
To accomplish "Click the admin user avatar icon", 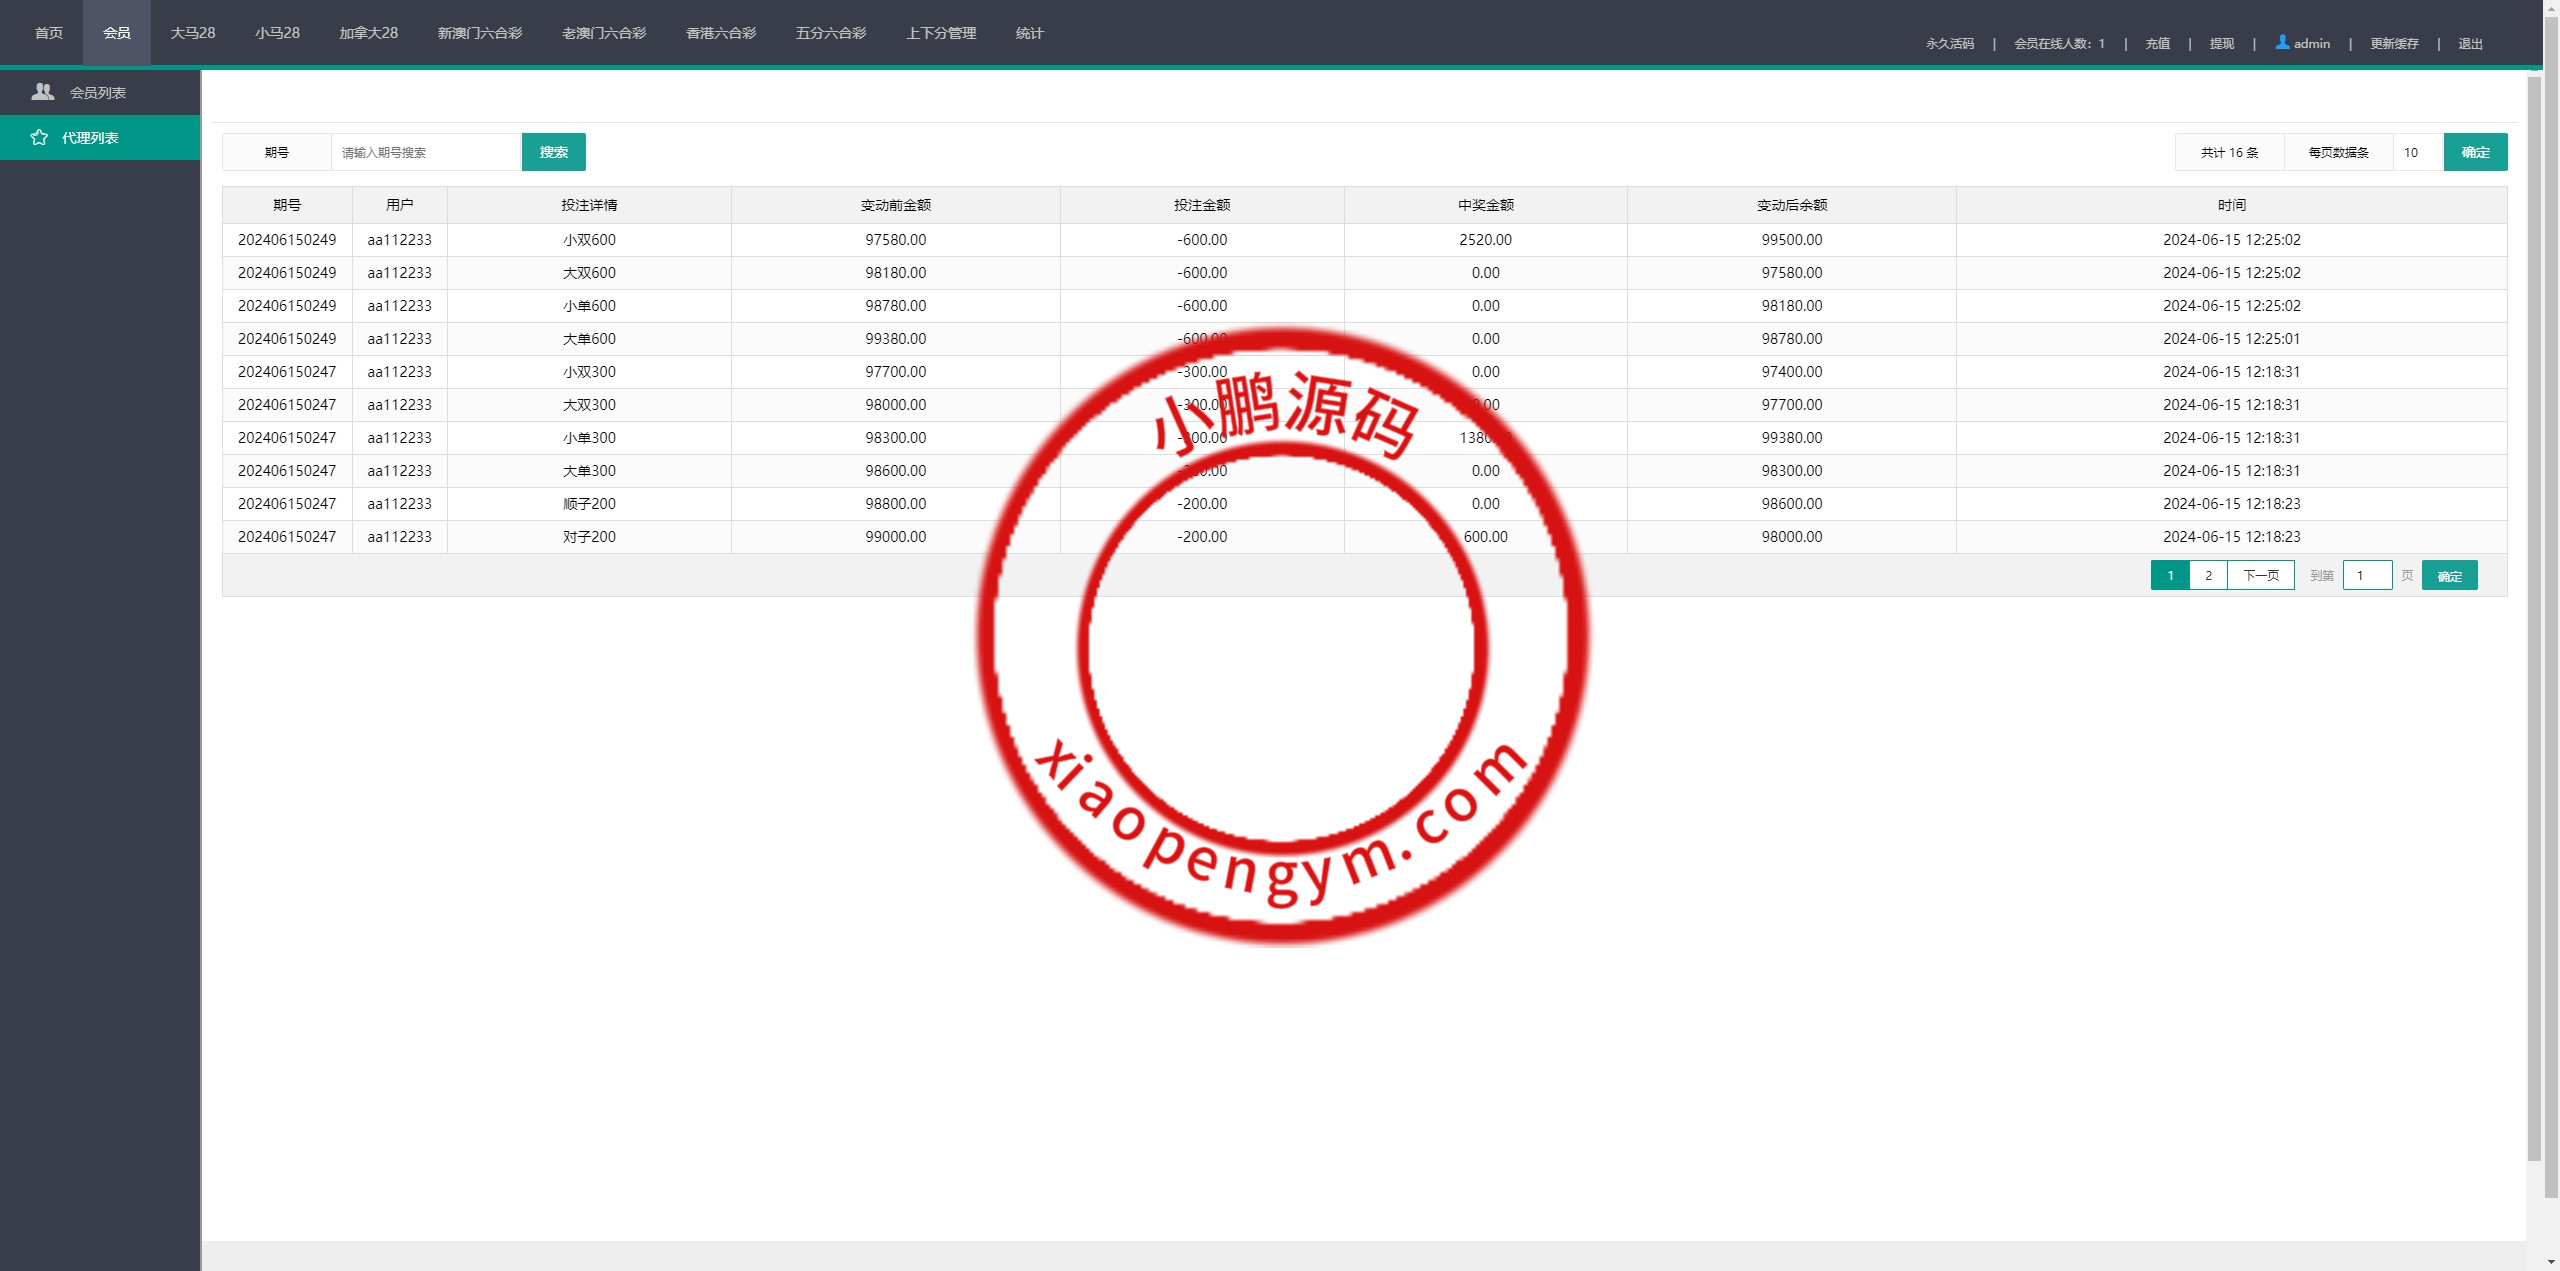I will [x=2282, y=42].
